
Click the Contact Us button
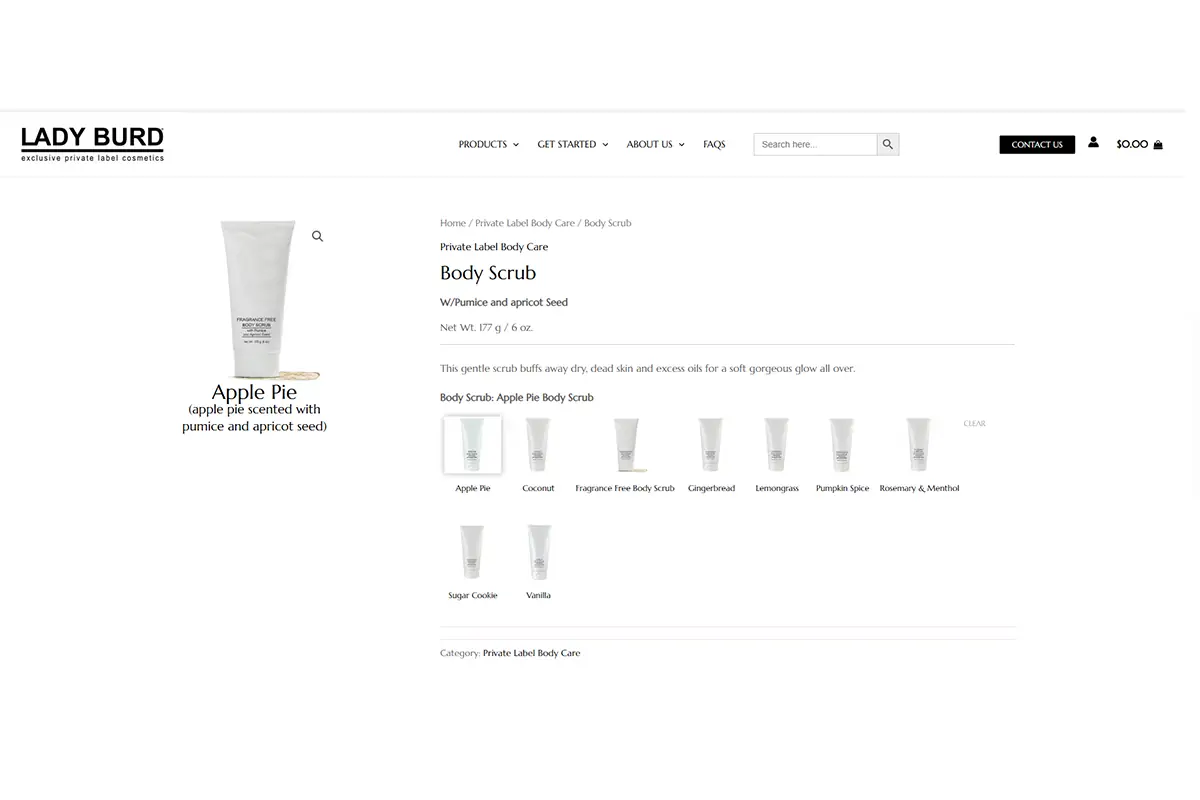(1037, 144)
